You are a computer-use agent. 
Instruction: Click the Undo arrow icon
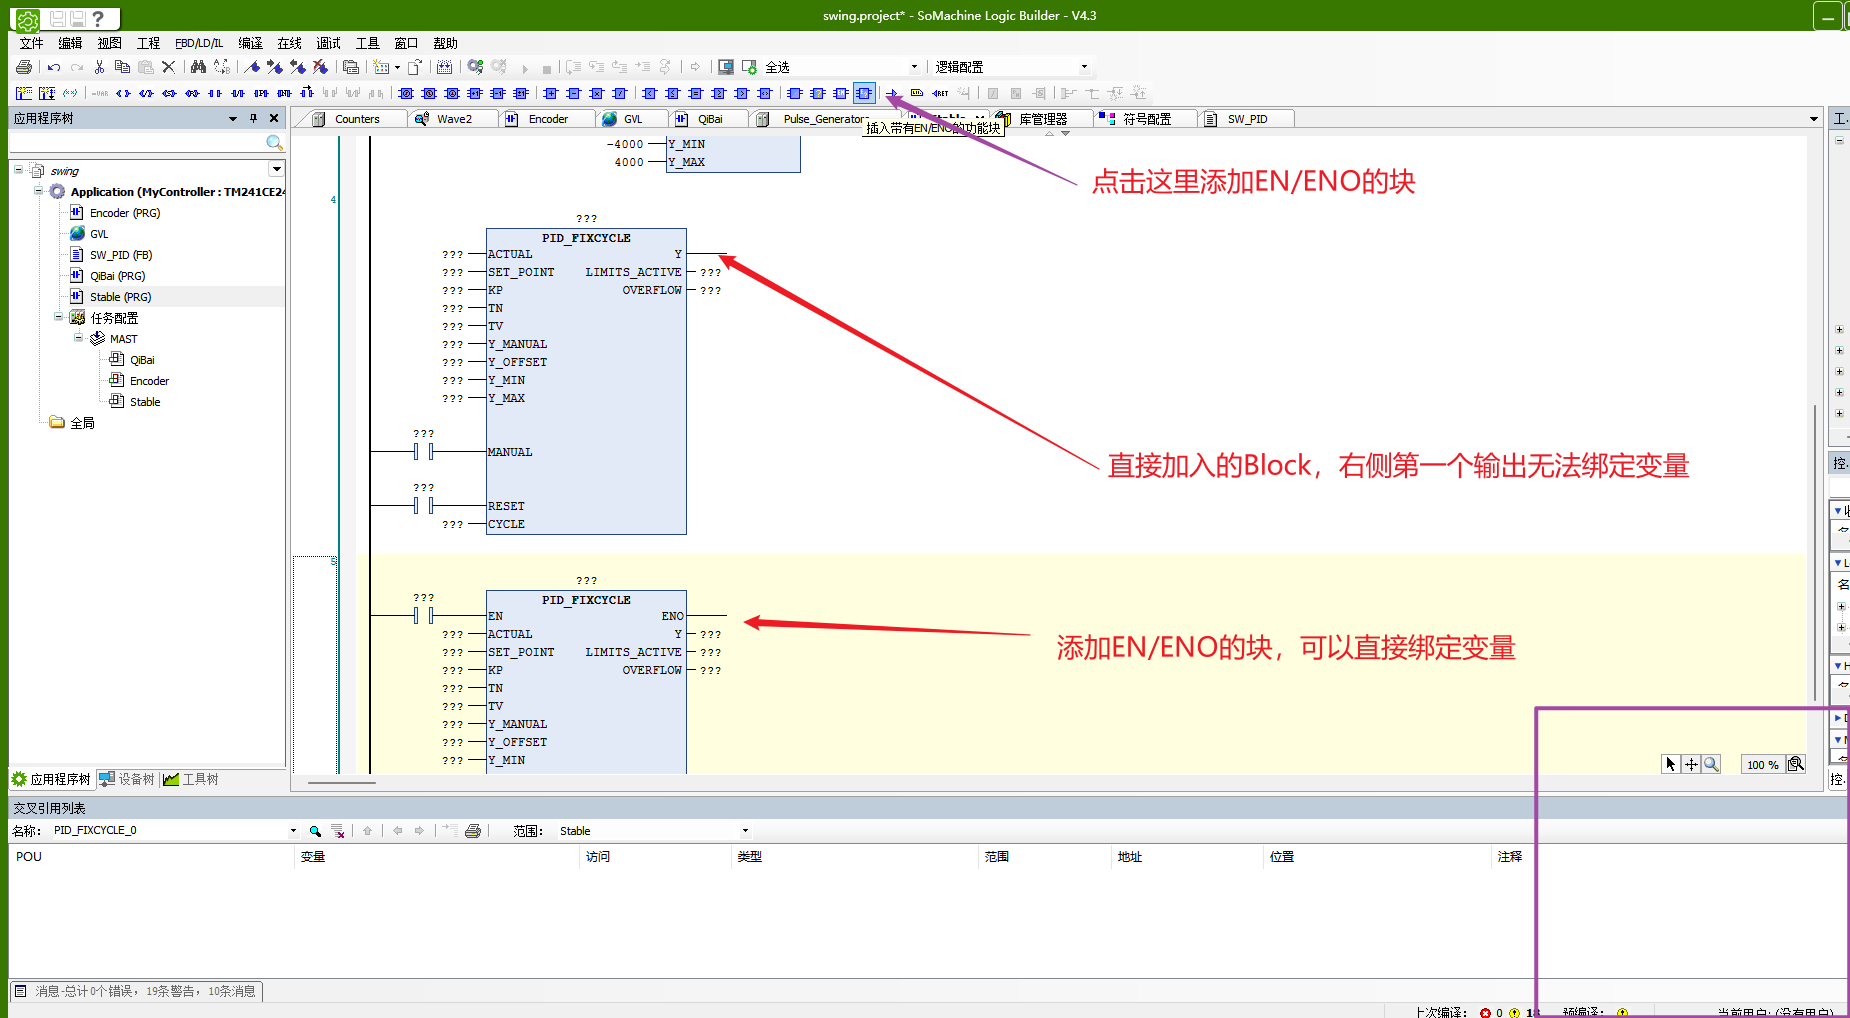[x=54, y=67]
